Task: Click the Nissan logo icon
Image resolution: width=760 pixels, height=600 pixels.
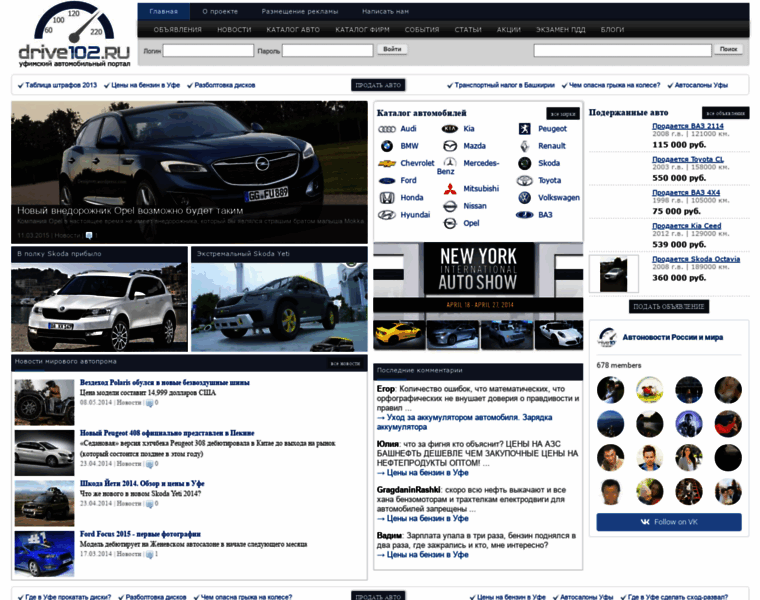Action: 450,206
